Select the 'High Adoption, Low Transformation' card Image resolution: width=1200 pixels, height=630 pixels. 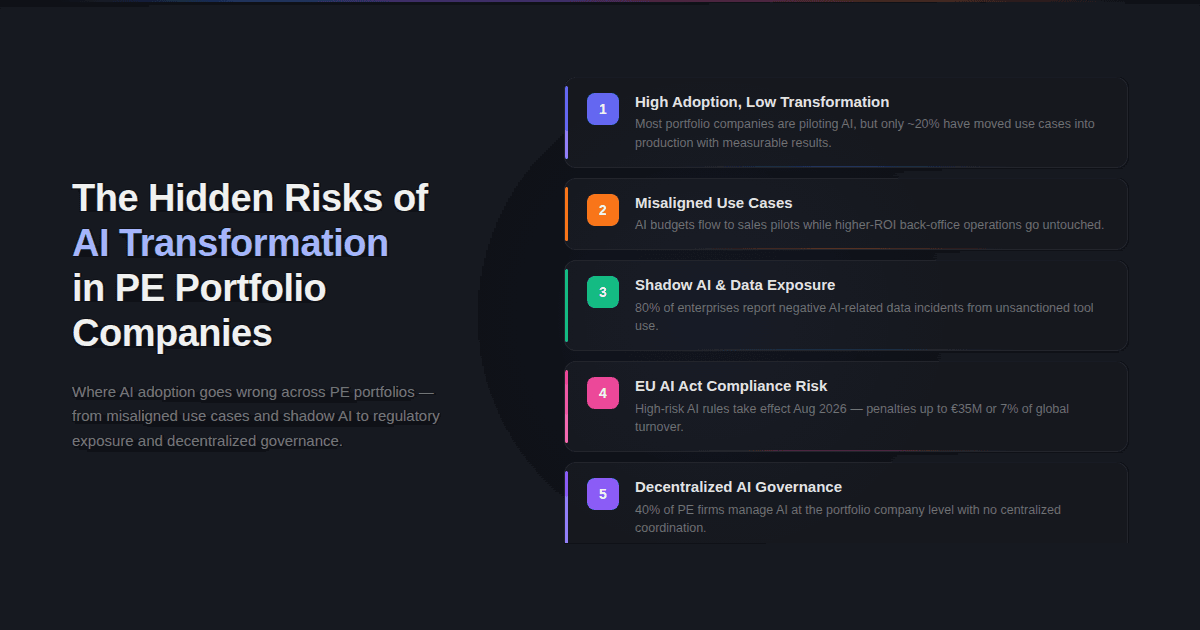click(845, 122)
